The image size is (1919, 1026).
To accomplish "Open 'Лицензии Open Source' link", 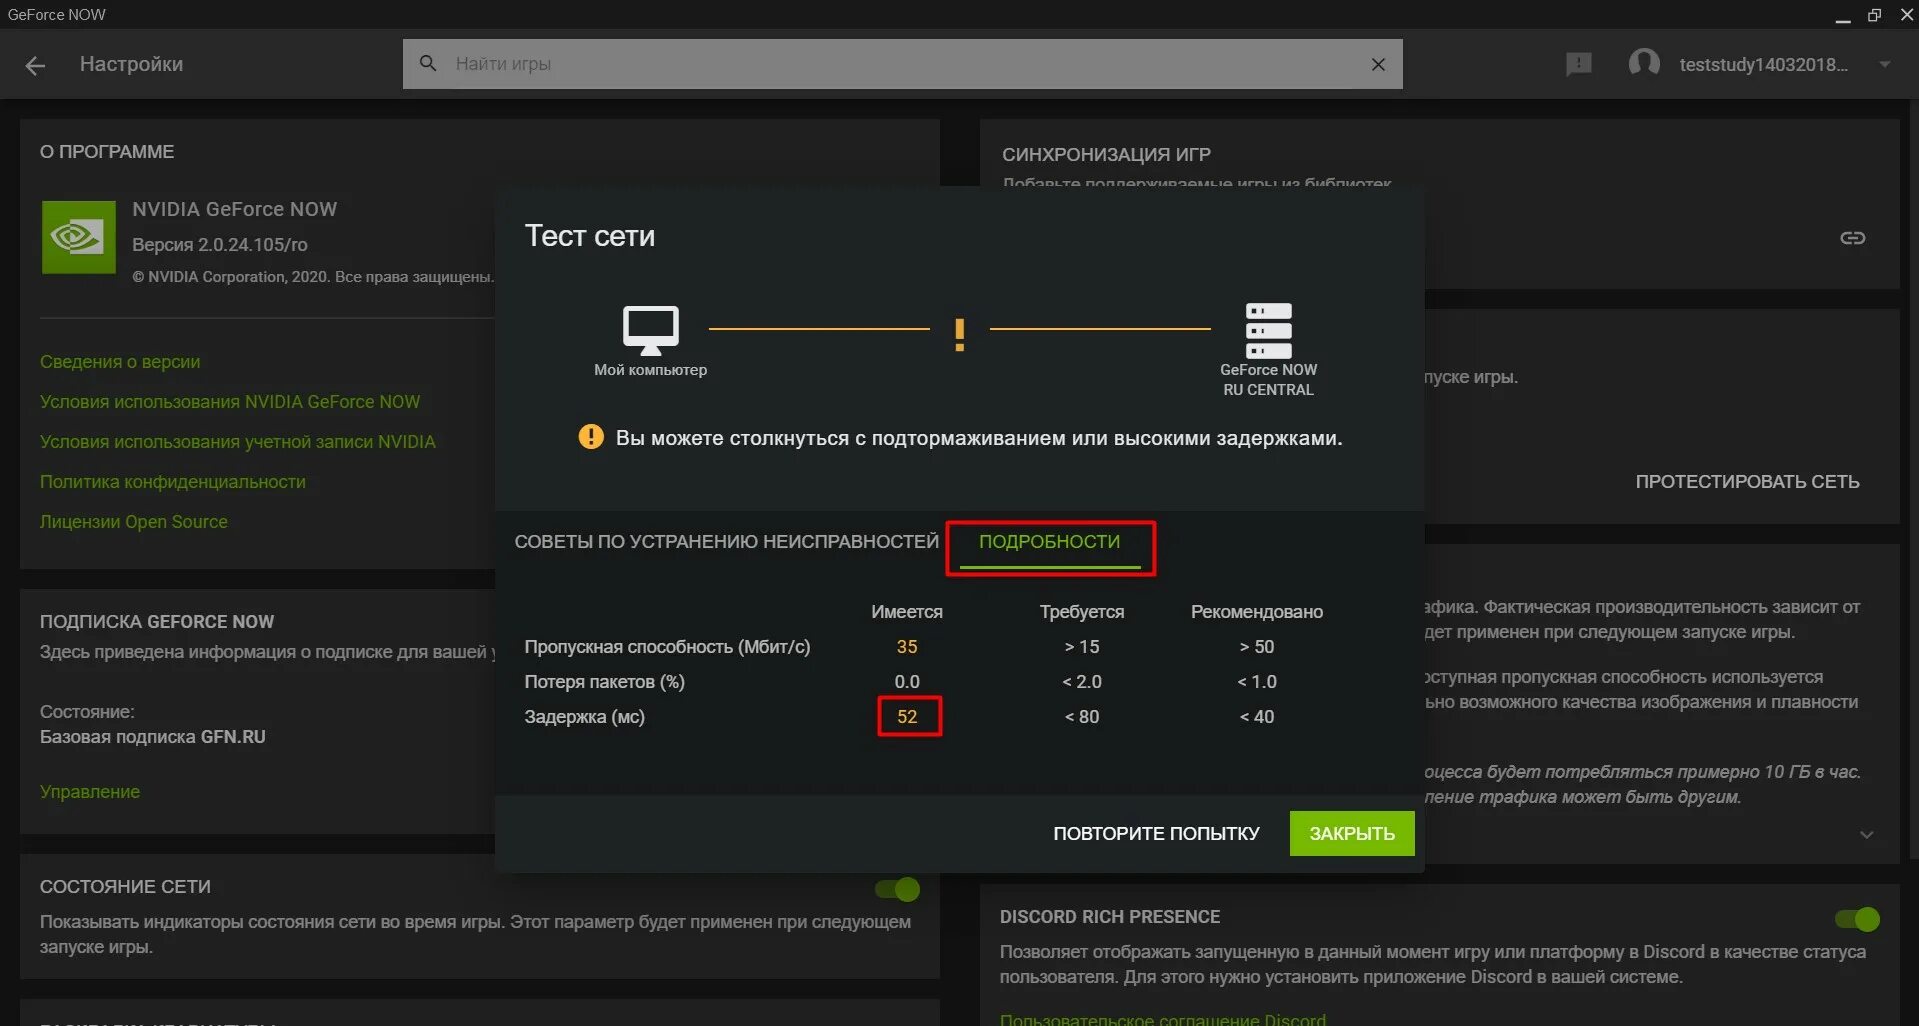I will click(x=134, y=522).
